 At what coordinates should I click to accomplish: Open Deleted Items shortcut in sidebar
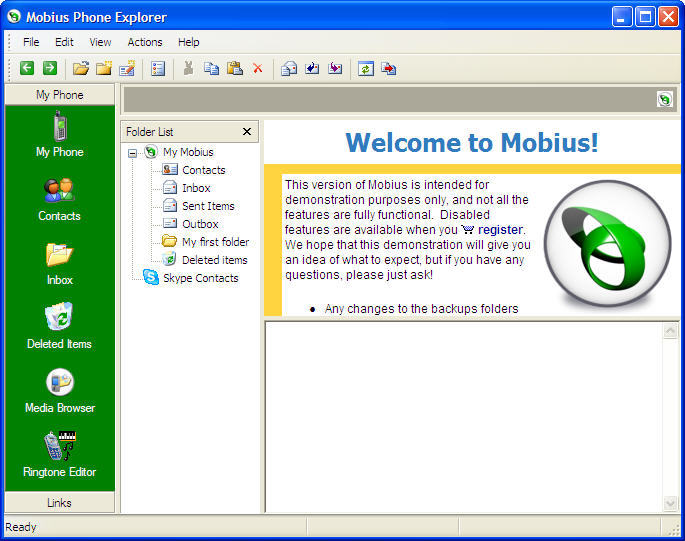point(59,326)
